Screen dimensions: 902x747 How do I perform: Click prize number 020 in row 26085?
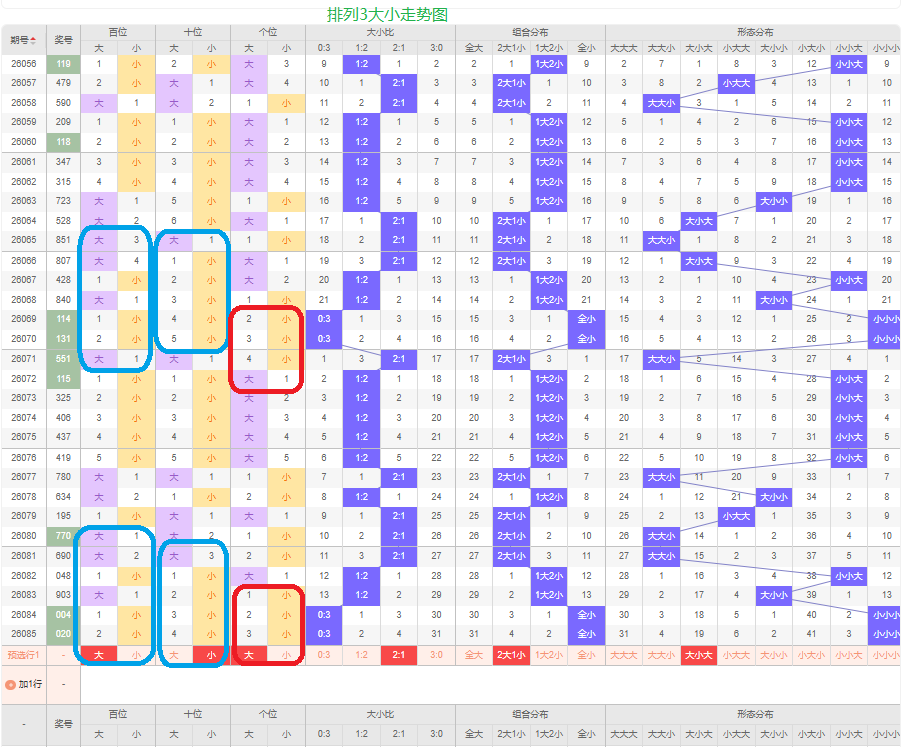point(63,634)
